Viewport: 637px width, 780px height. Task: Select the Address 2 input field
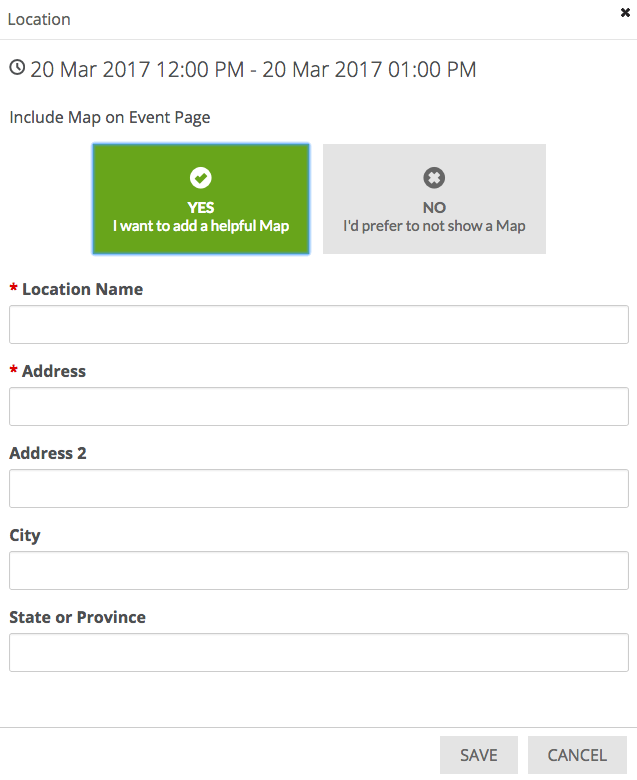point(319,489)
